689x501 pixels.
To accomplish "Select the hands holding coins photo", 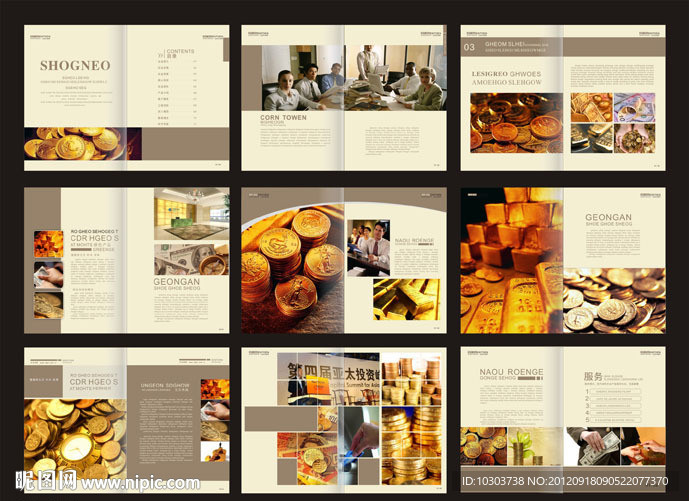I will coord(634,138).
